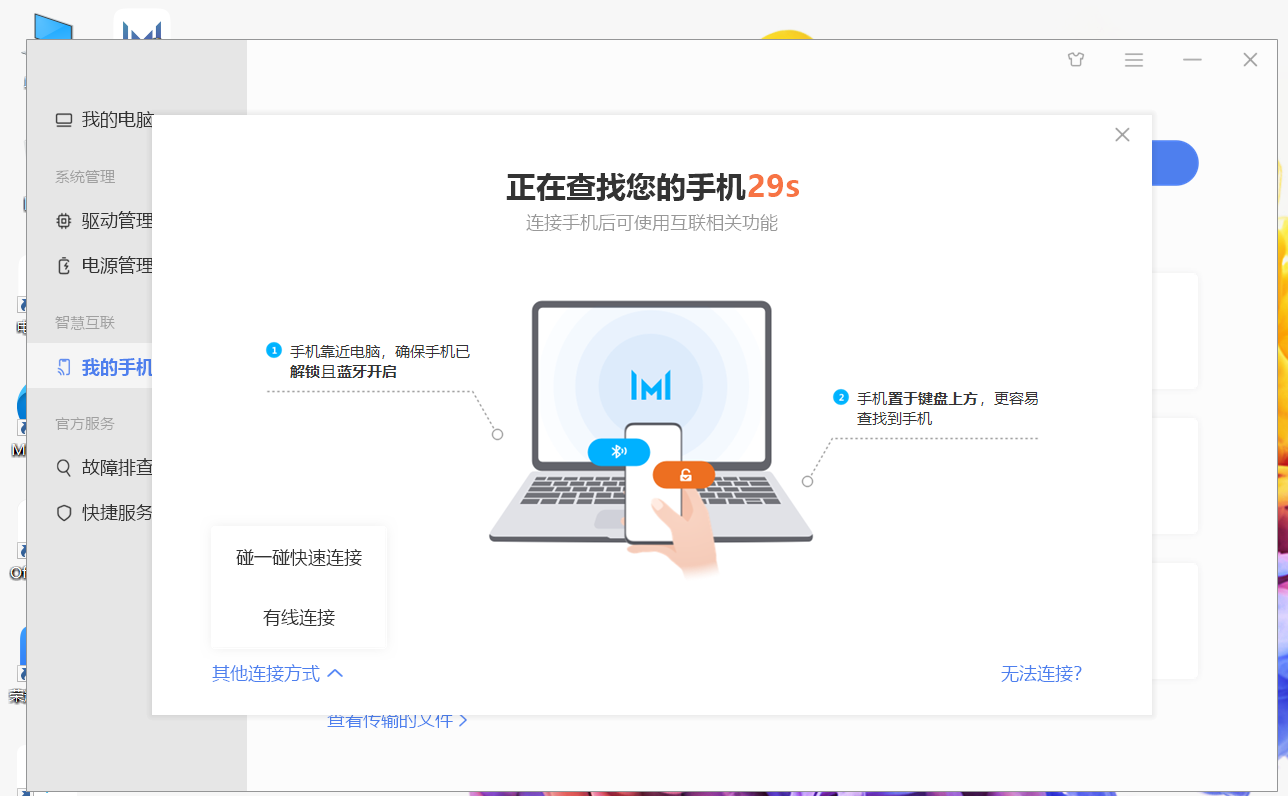1288x796 pixels.
Task: Click the 电源管理 battery icon
Action: pos(64,266)
